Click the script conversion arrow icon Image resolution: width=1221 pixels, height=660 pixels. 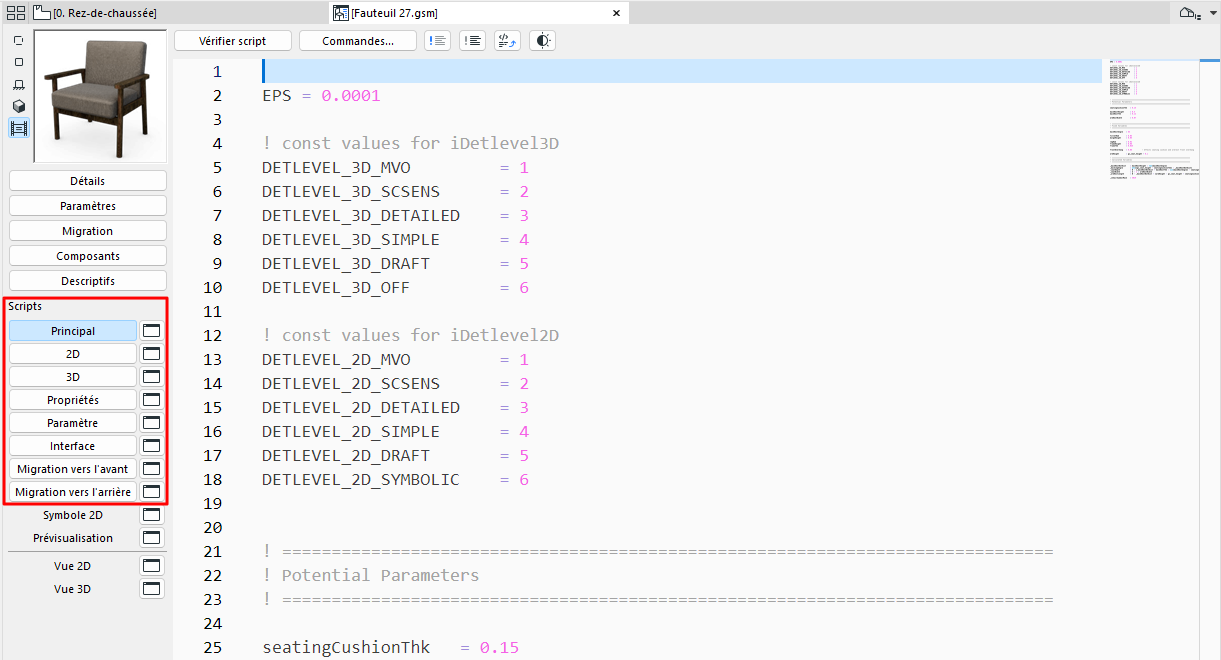[507, 40]
